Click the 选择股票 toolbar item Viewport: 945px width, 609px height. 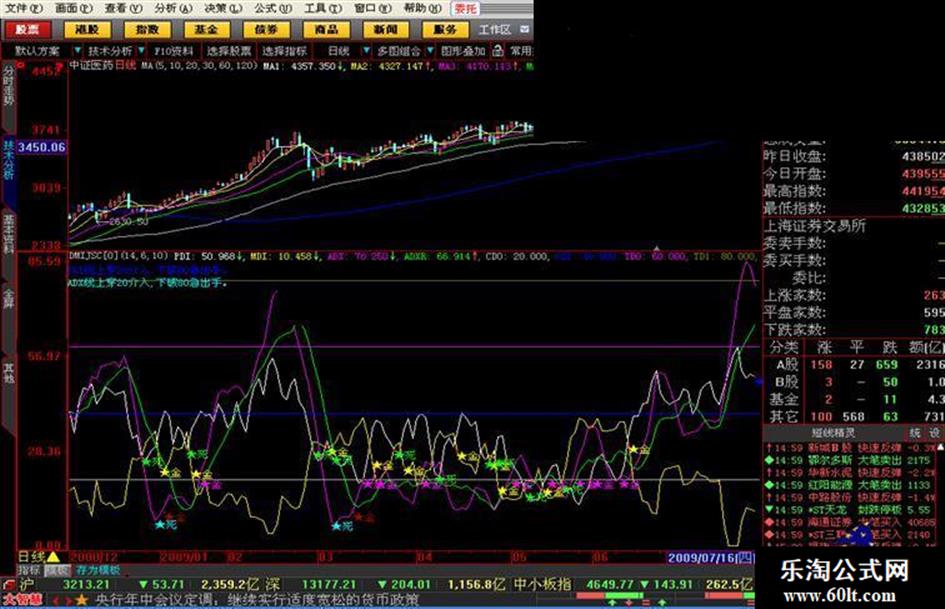(x=229, y=51)
